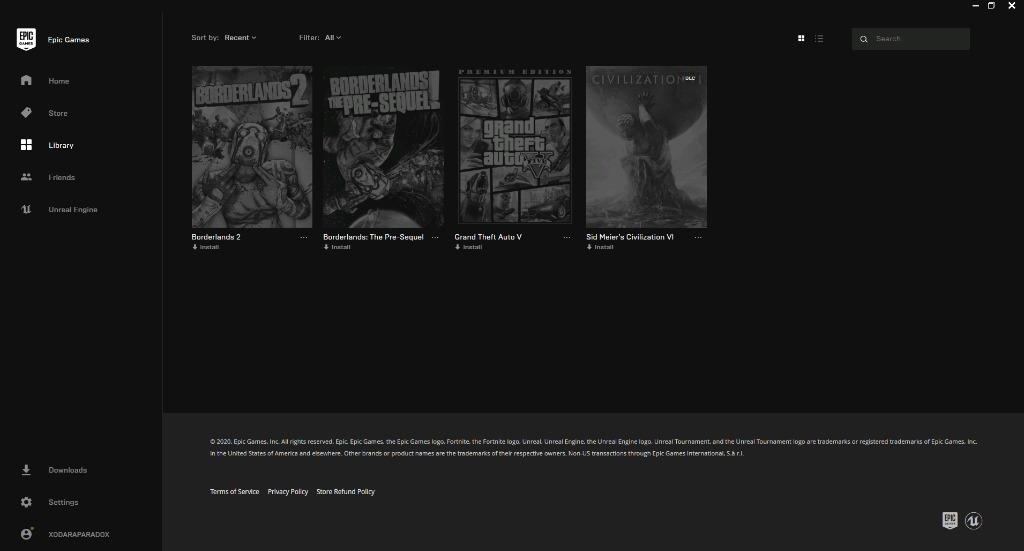
Task: Go to Library menu item
Action: [x=61, y=145]
